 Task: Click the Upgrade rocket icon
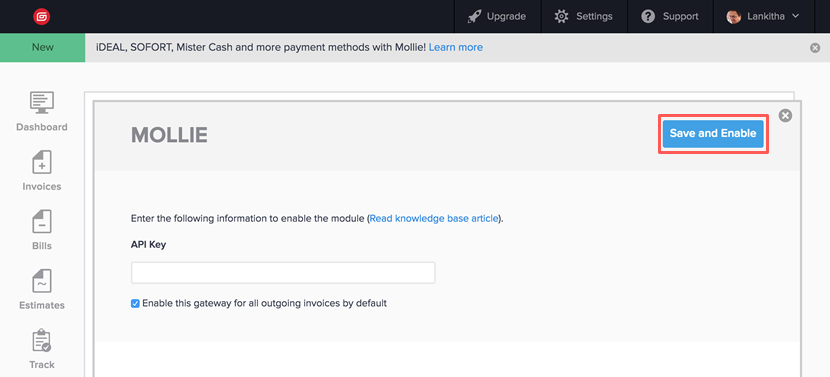click(x=474, y=16)
